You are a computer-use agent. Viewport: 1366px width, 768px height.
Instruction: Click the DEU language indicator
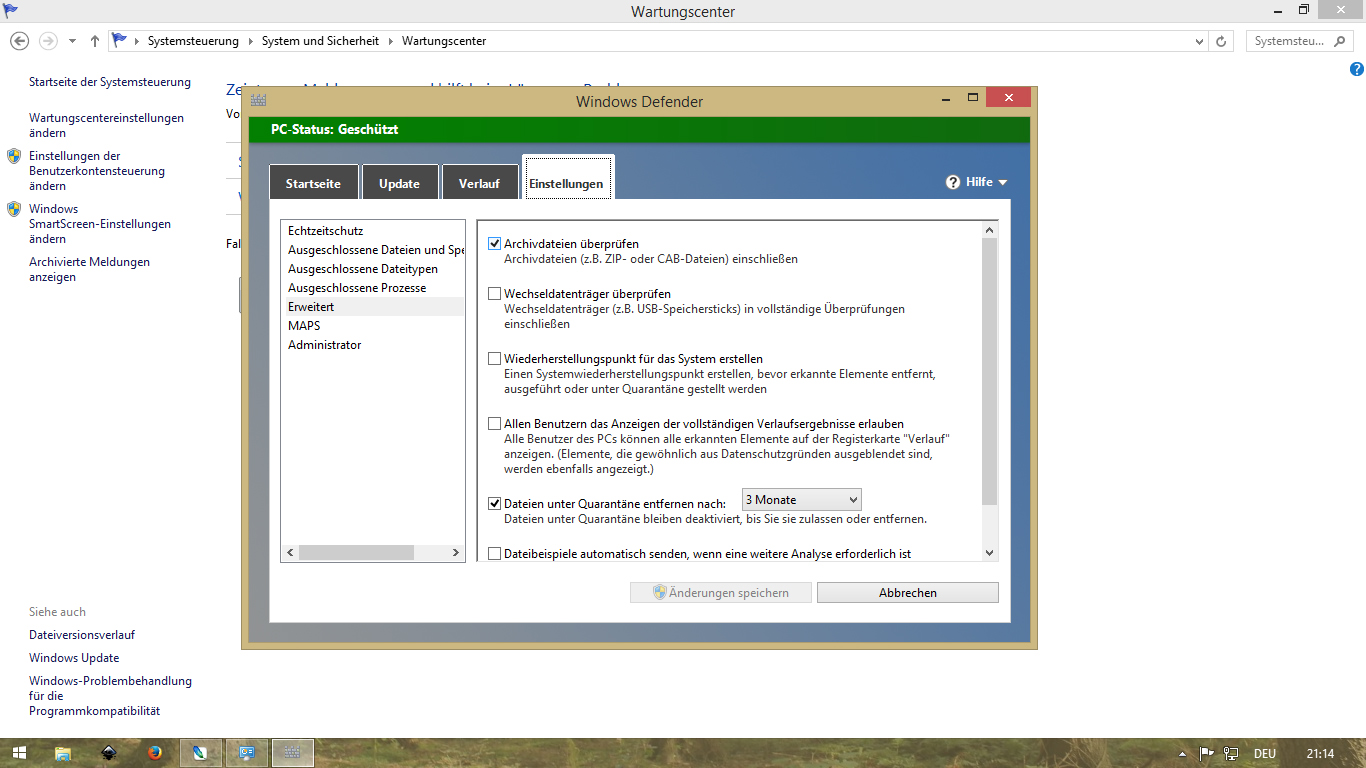click(1264, 753)
